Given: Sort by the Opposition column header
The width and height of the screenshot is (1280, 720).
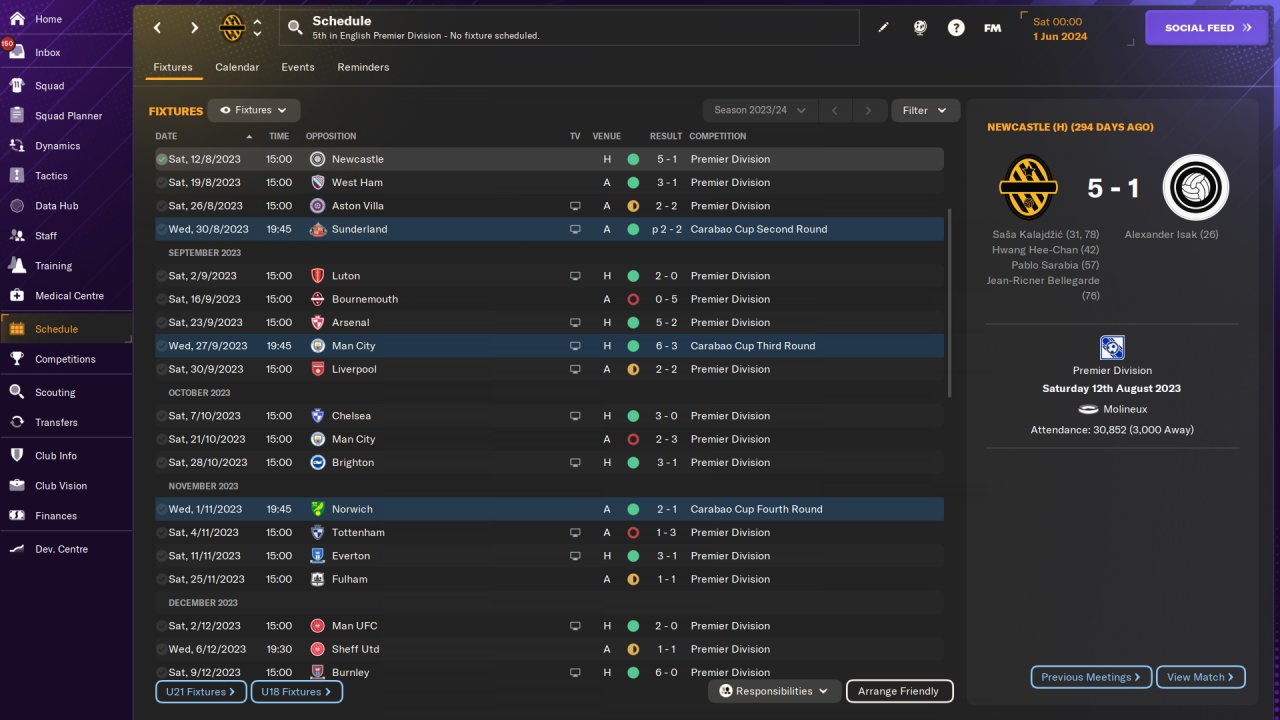Looking at the screenshot, I should 331,136.
